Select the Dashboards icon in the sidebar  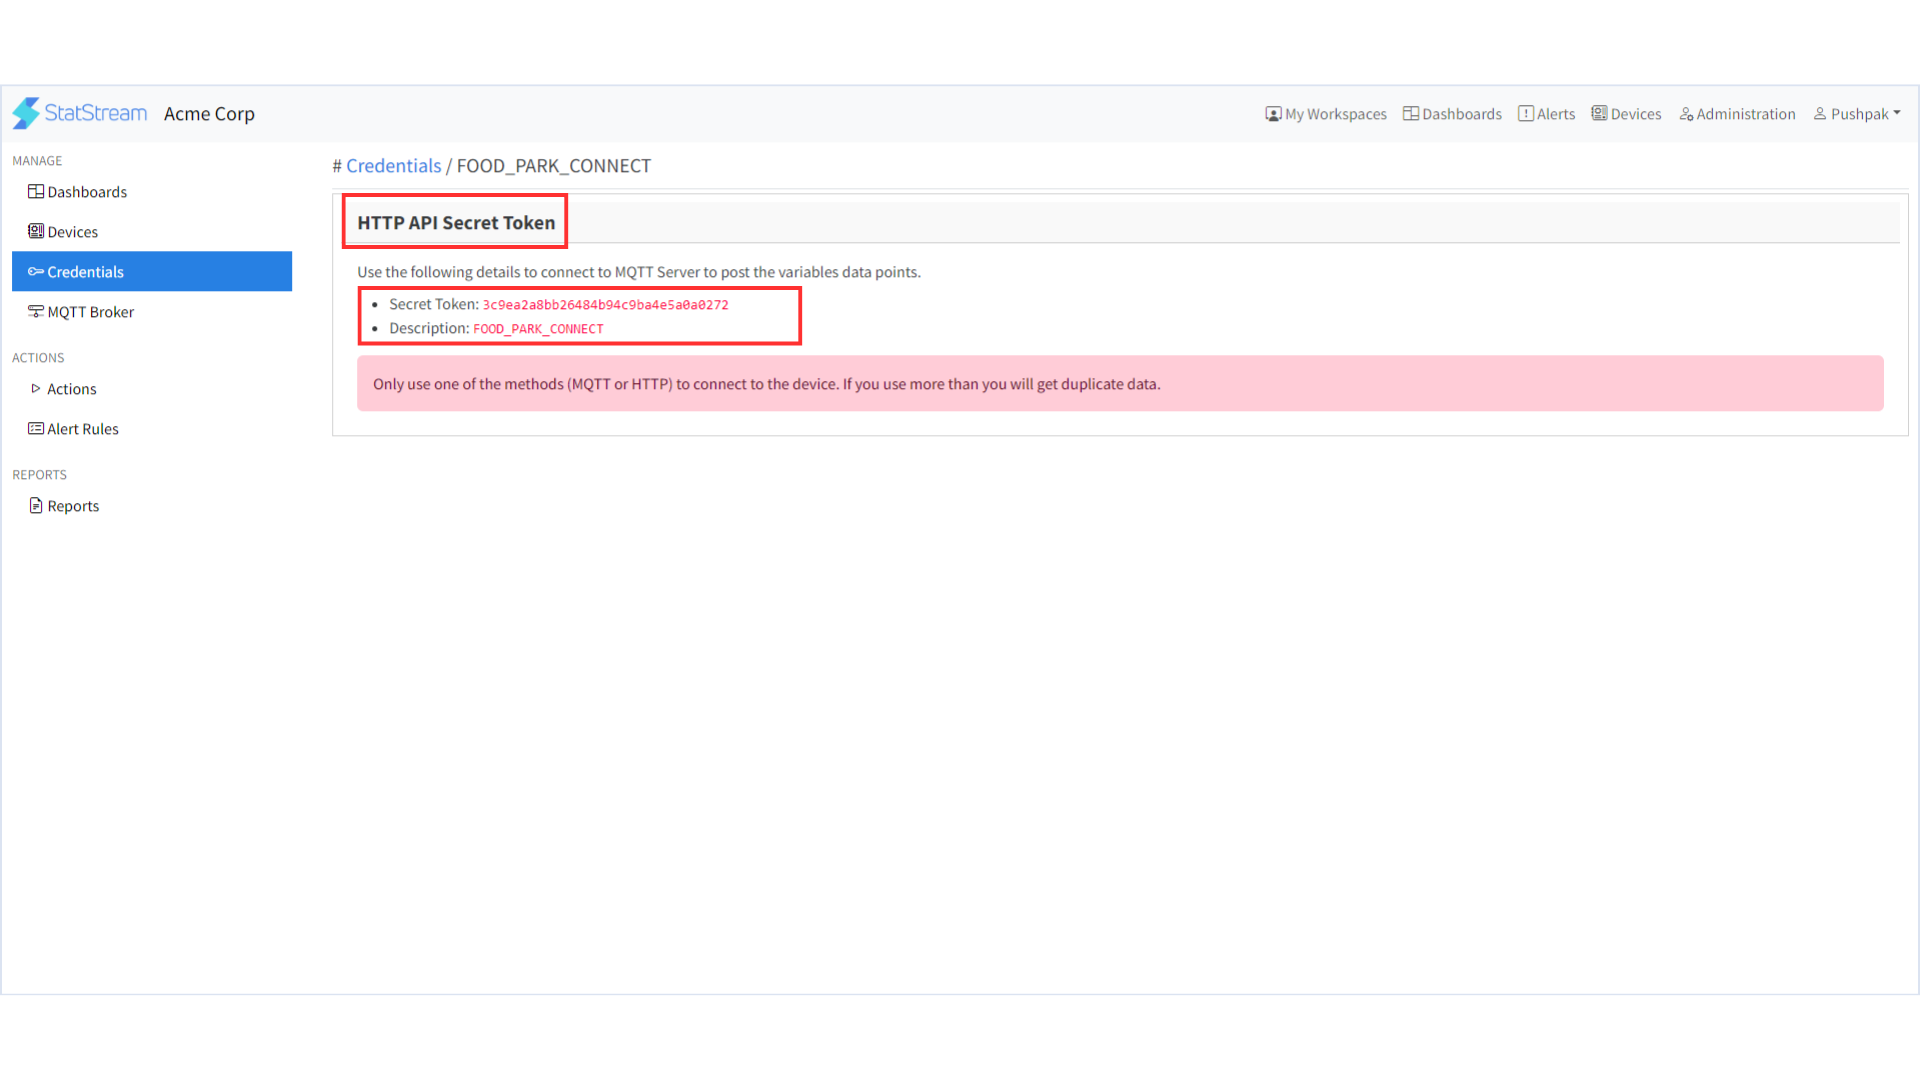click(35, 191)
